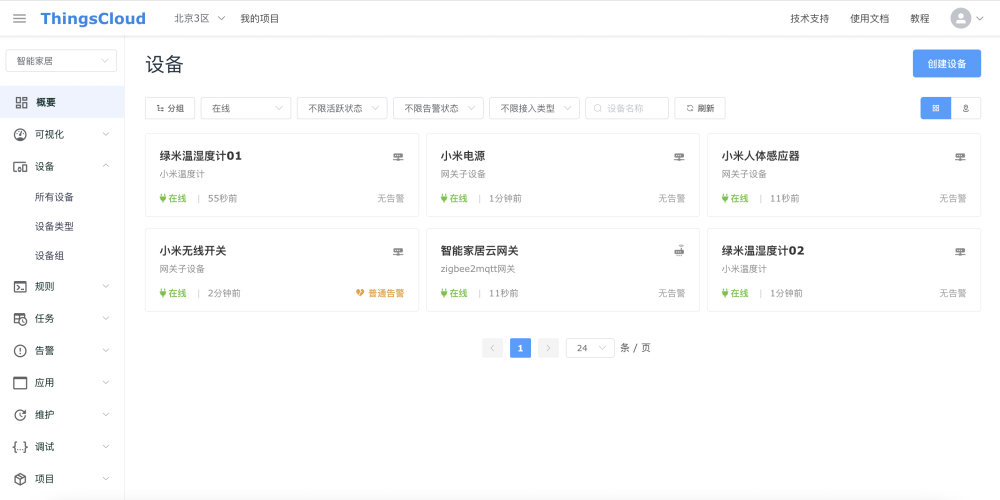The image size is (1000, 500).
Task: Click the next page arrow
Action: coord(548,348)
